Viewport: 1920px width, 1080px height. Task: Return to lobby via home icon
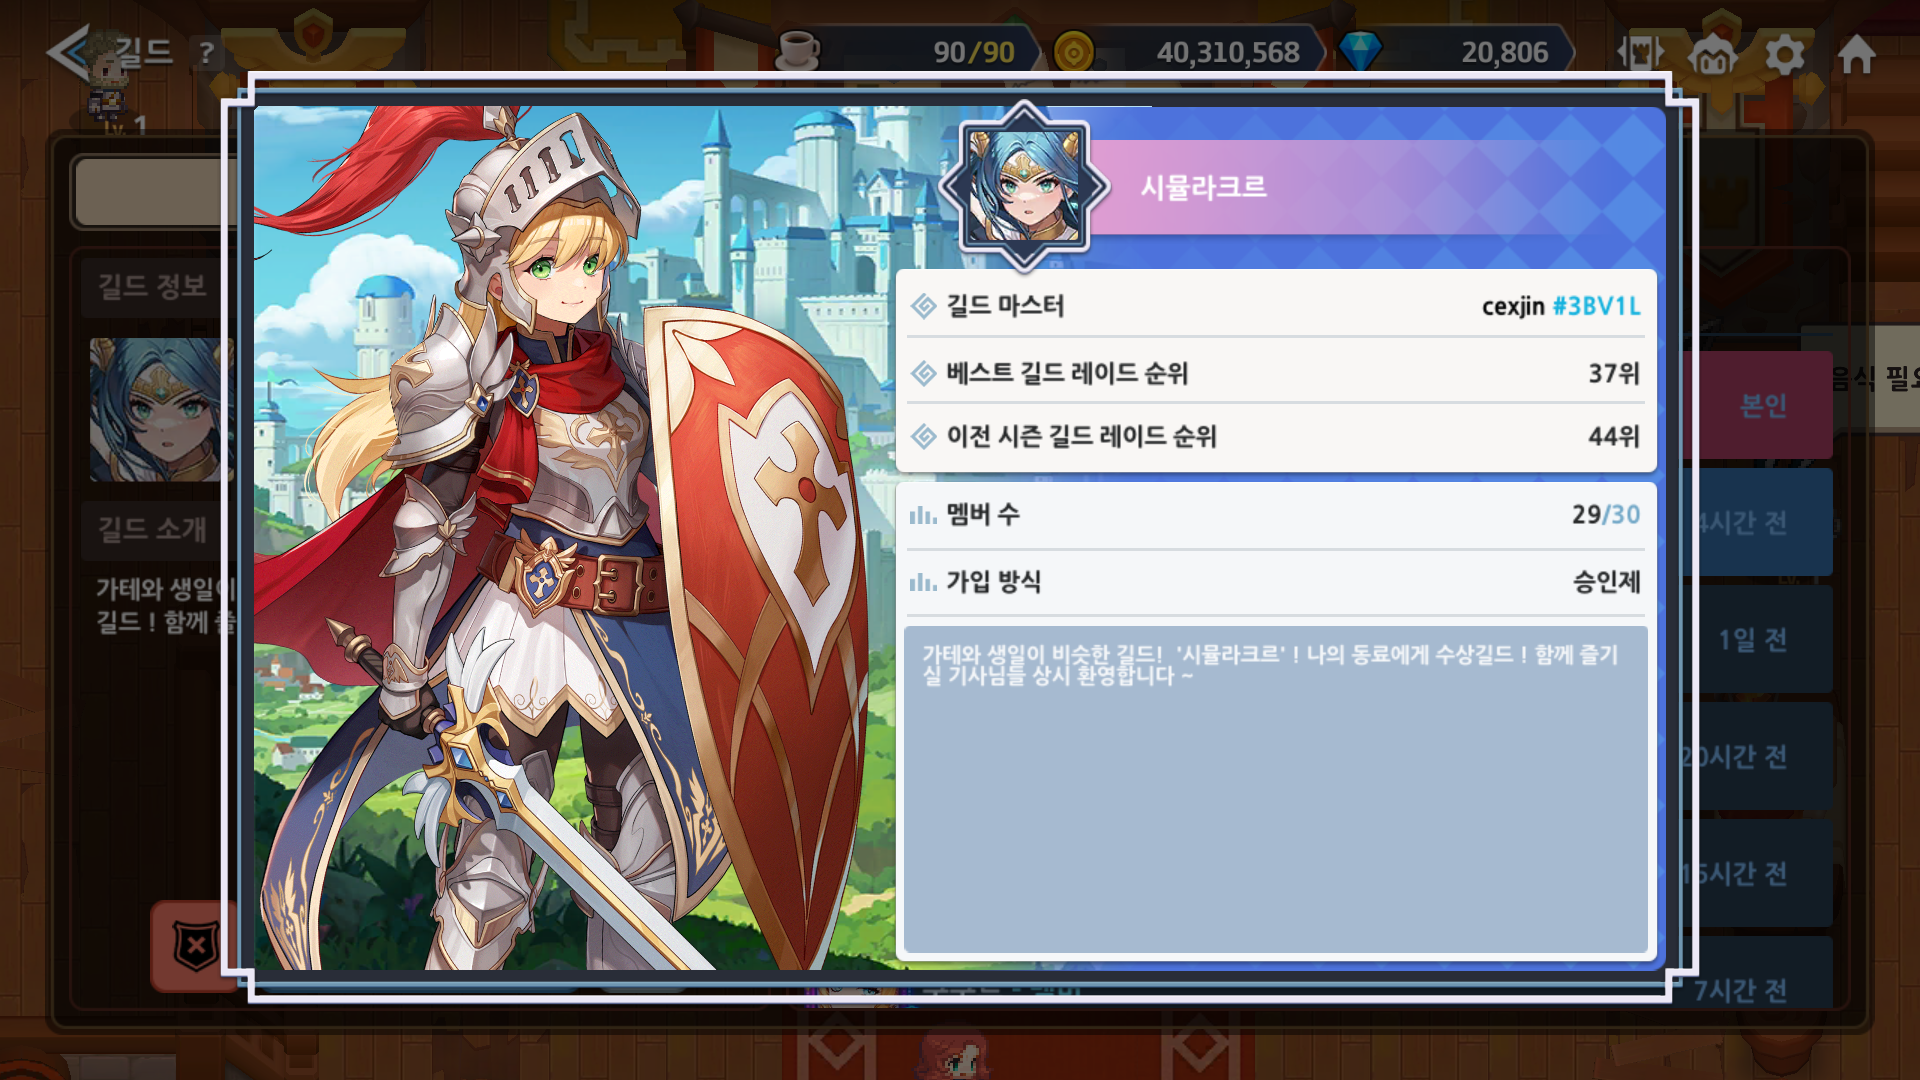pyautogui.click(x=1857, y=54)
